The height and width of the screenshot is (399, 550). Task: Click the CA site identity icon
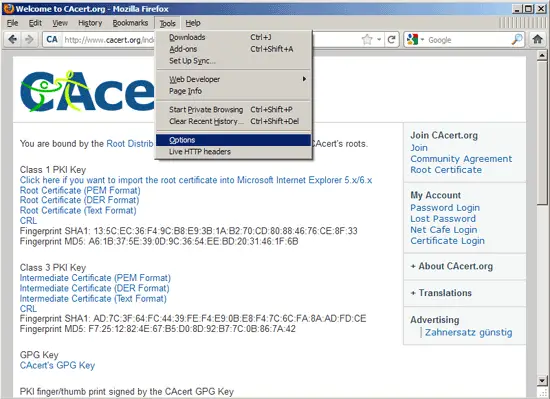[52, 39]
